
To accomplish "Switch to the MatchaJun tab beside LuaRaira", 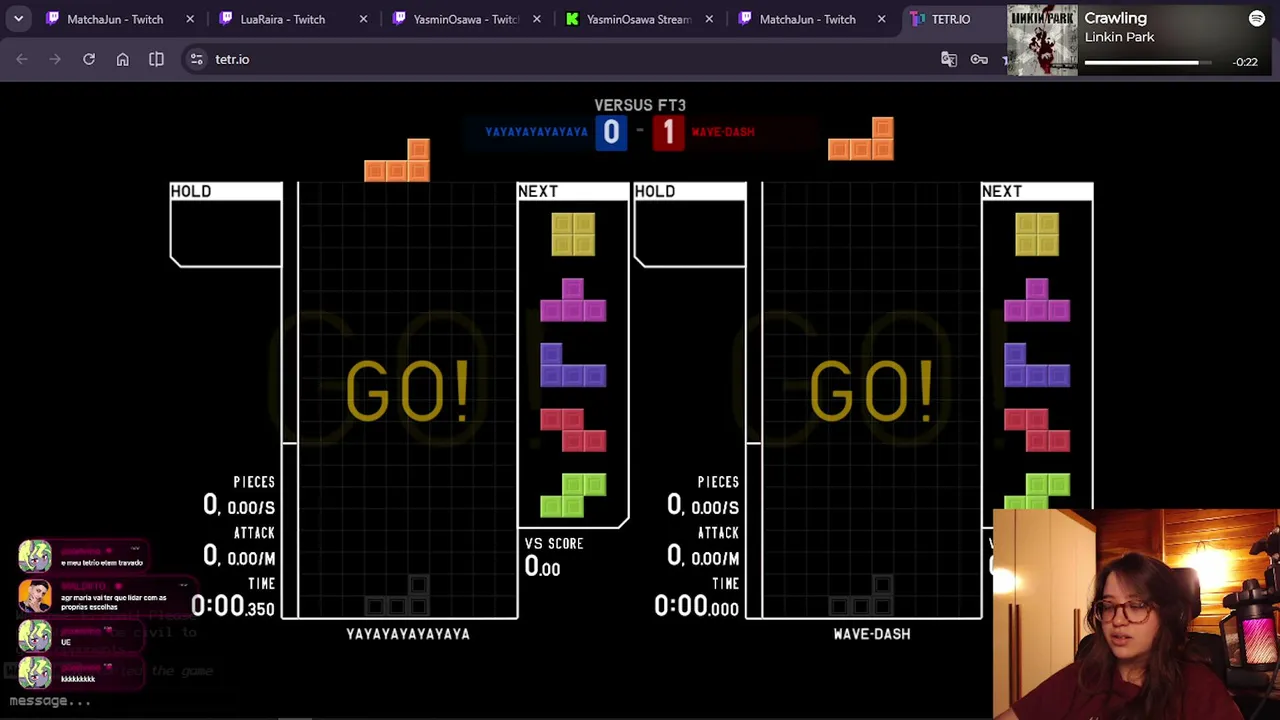I will click(115, 19).
